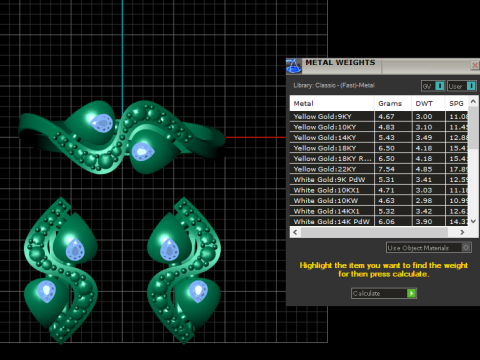Viewport: 480px width, 360px height.
Task: Click the left earring's top gemstone
Action: coord(75,250)
